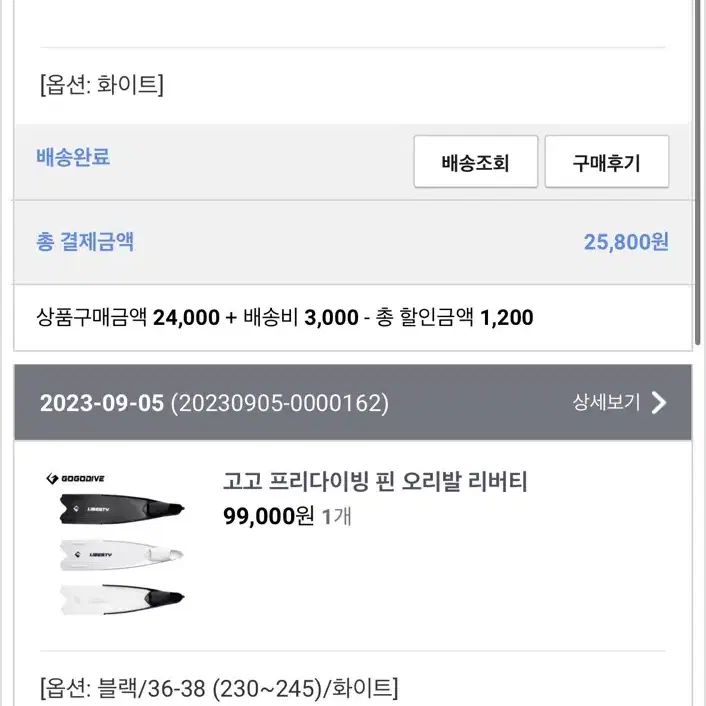Click the black Liberty fin image
The height and width of the screenshot is (706, 706).
pos(122,509)
